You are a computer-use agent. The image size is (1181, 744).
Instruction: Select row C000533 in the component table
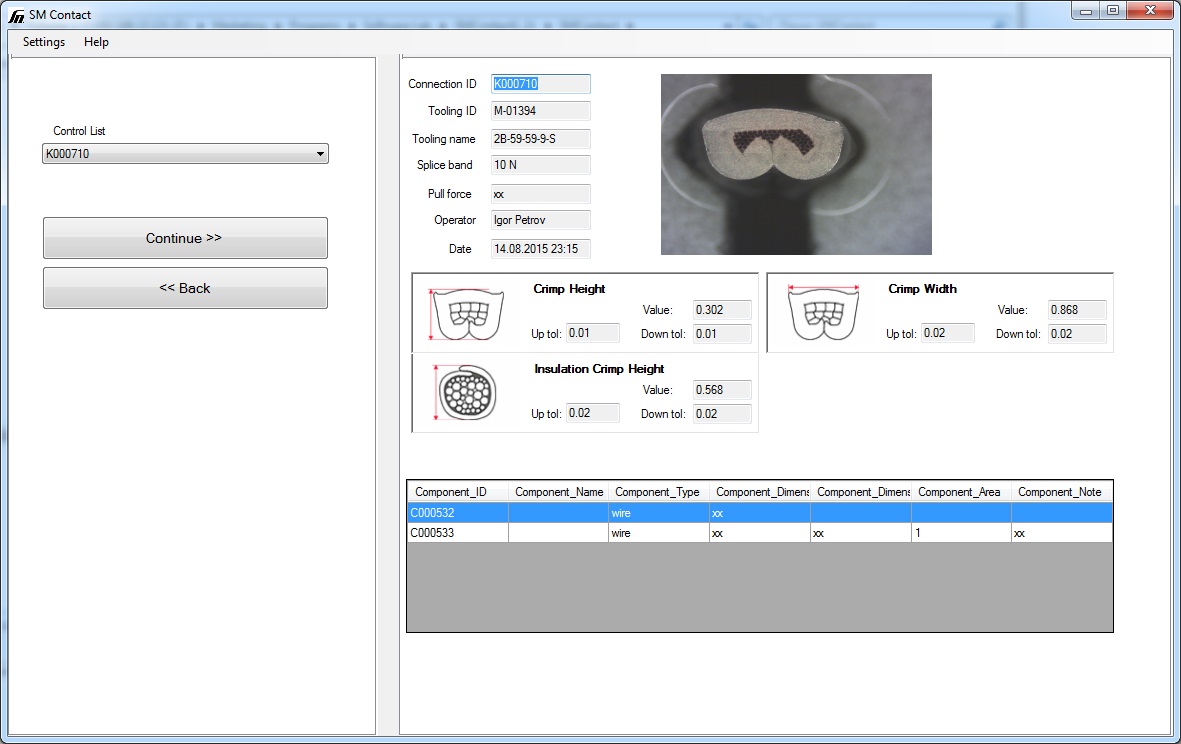tap(457, 534)
